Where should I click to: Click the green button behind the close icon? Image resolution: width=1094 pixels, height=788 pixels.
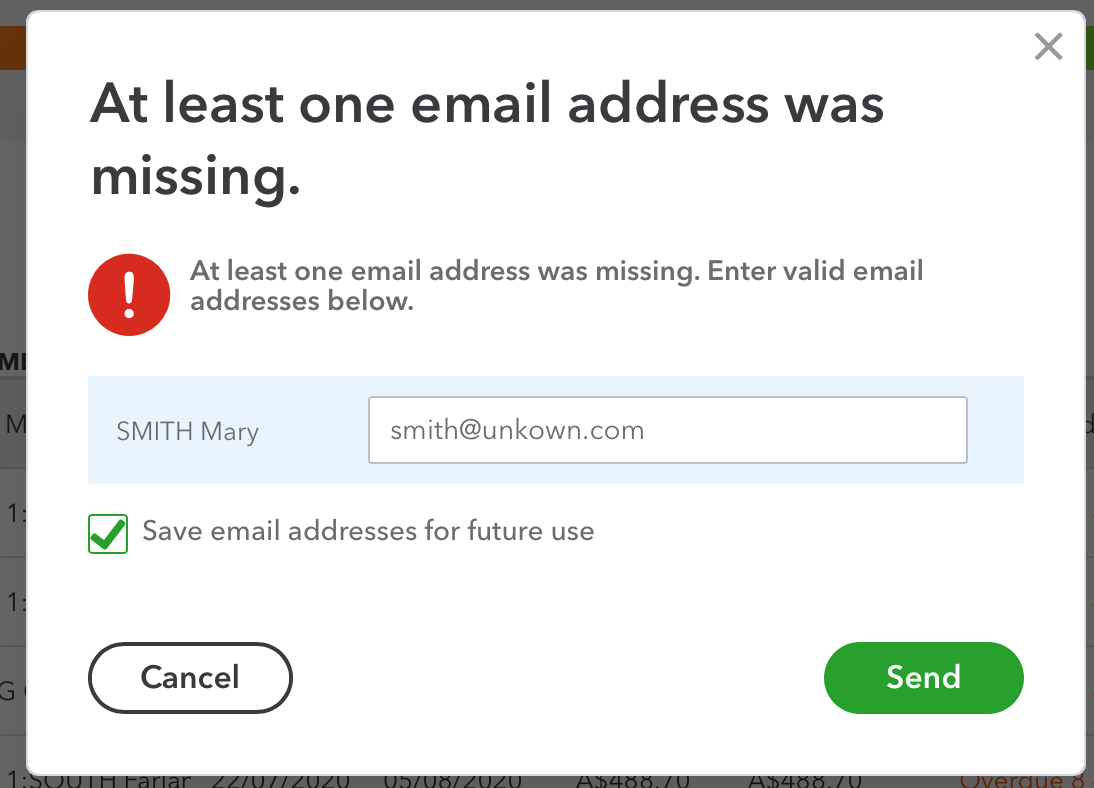(1089, 48)
